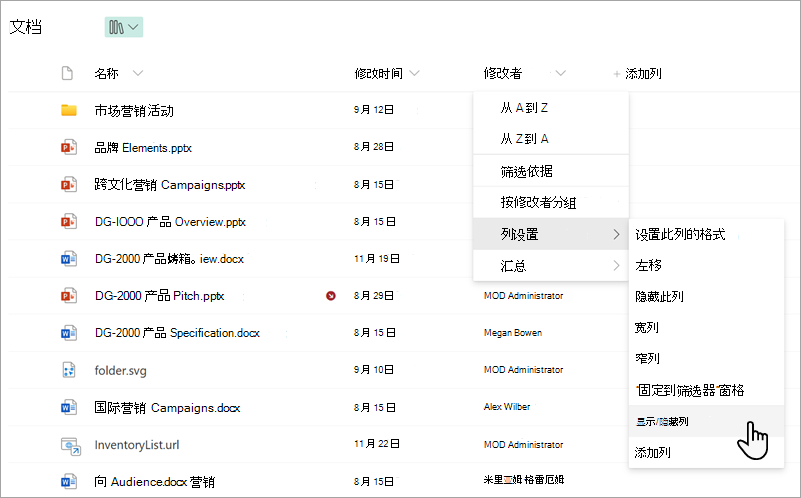Click 9月 10日 date for folder.svg
The width and height of the screenshot is (801, 498).
[x=373, y=369]
